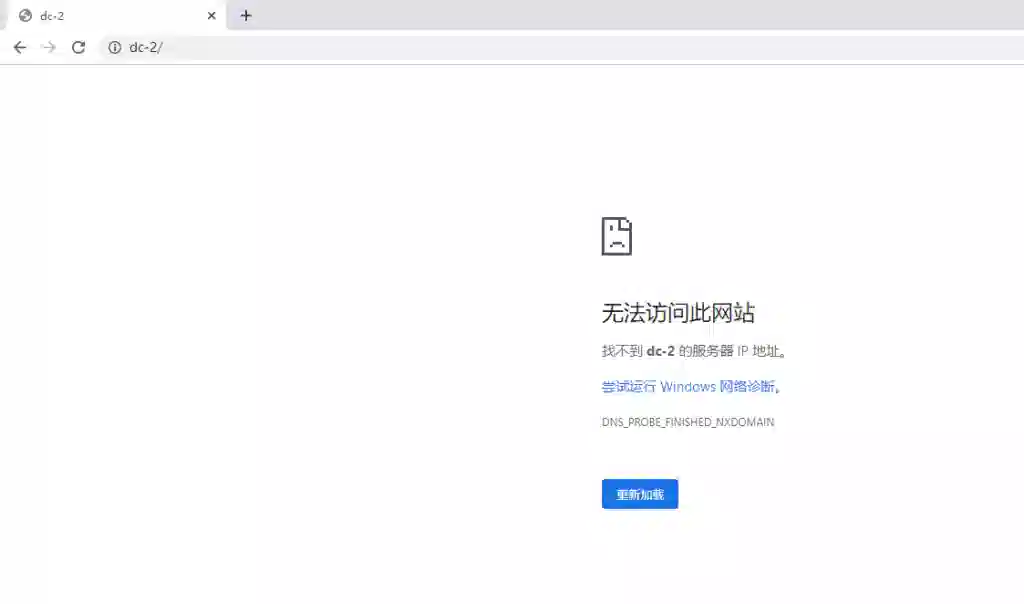Click the forward navigation arrow
This screenshot has width=1024, height=604.
48,47
